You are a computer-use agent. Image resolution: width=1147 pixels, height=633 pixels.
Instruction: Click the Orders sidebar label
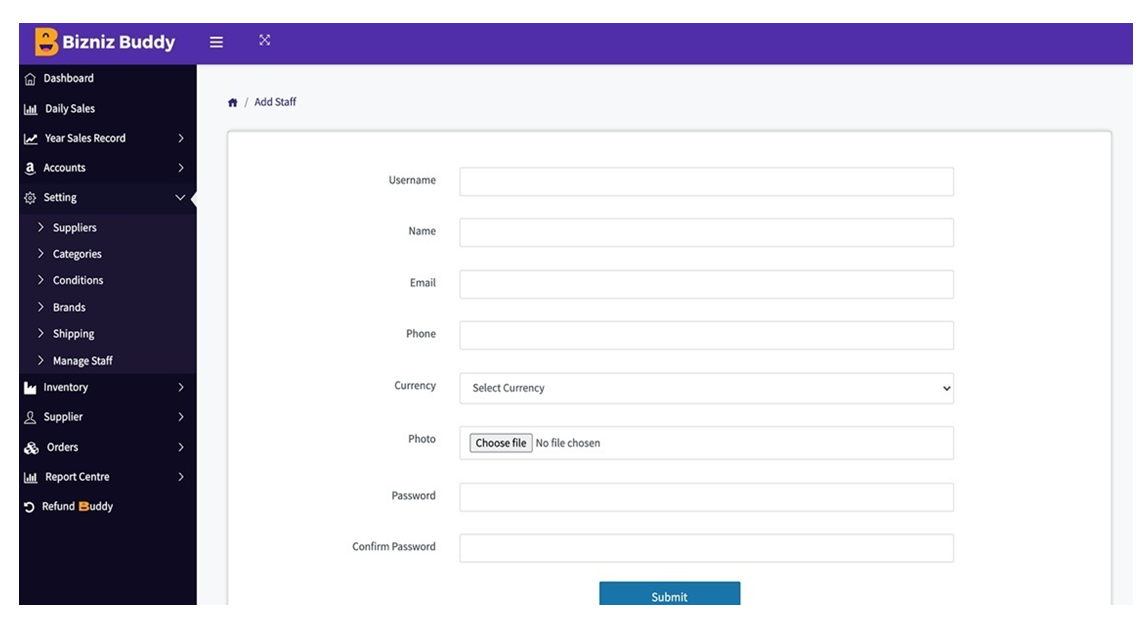tap(62, 447)
